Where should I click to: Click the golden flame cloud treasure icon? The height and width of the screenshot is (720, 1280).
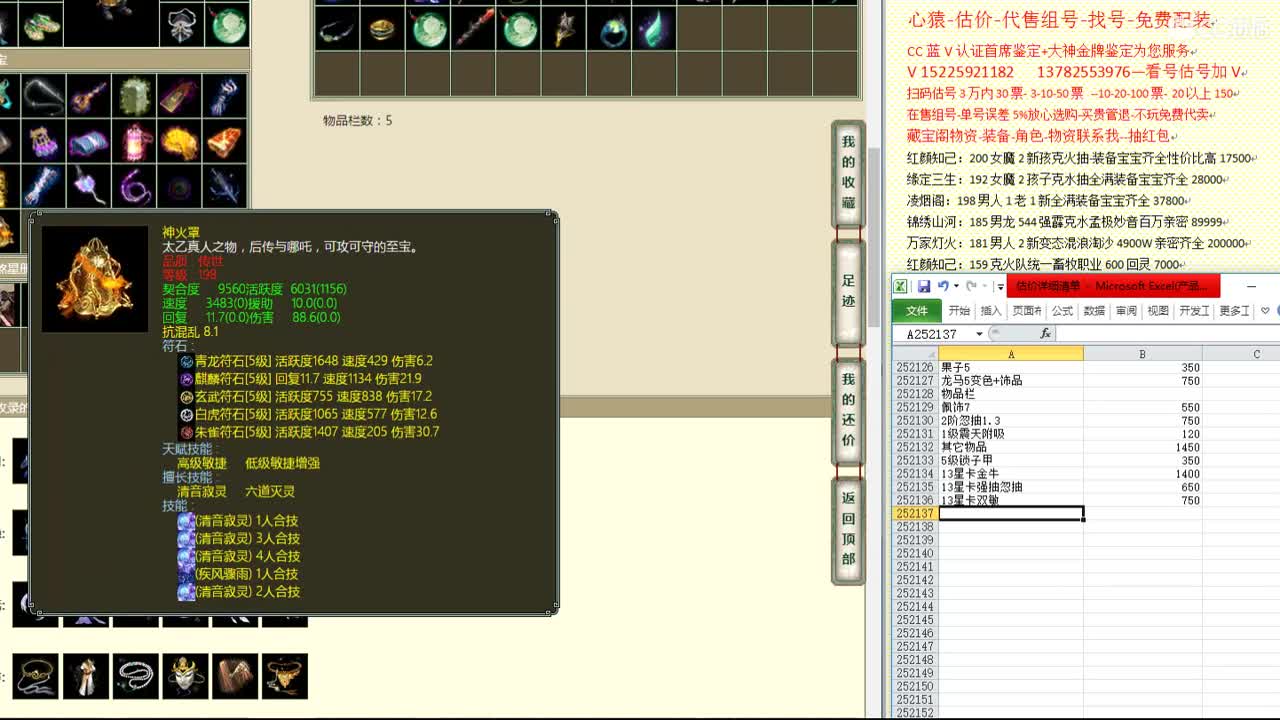(x=180, y=142)
